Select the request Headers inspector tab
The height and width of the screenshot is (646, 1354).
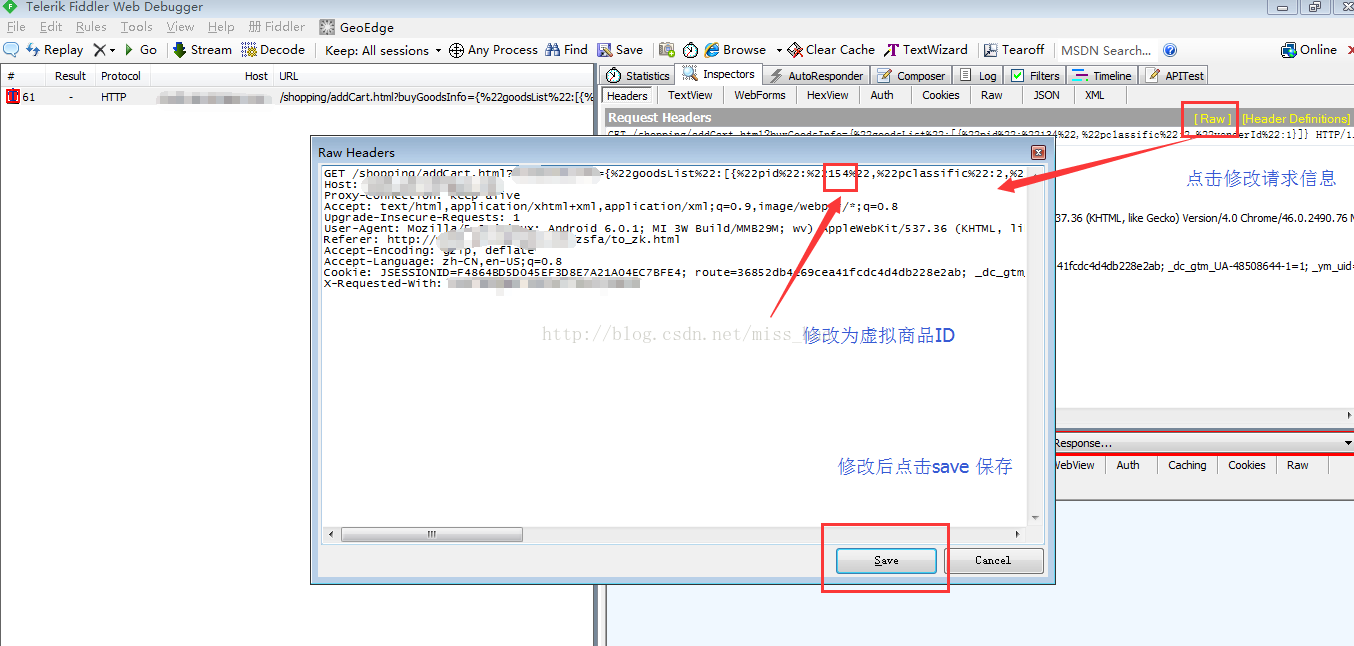[627, 95]
